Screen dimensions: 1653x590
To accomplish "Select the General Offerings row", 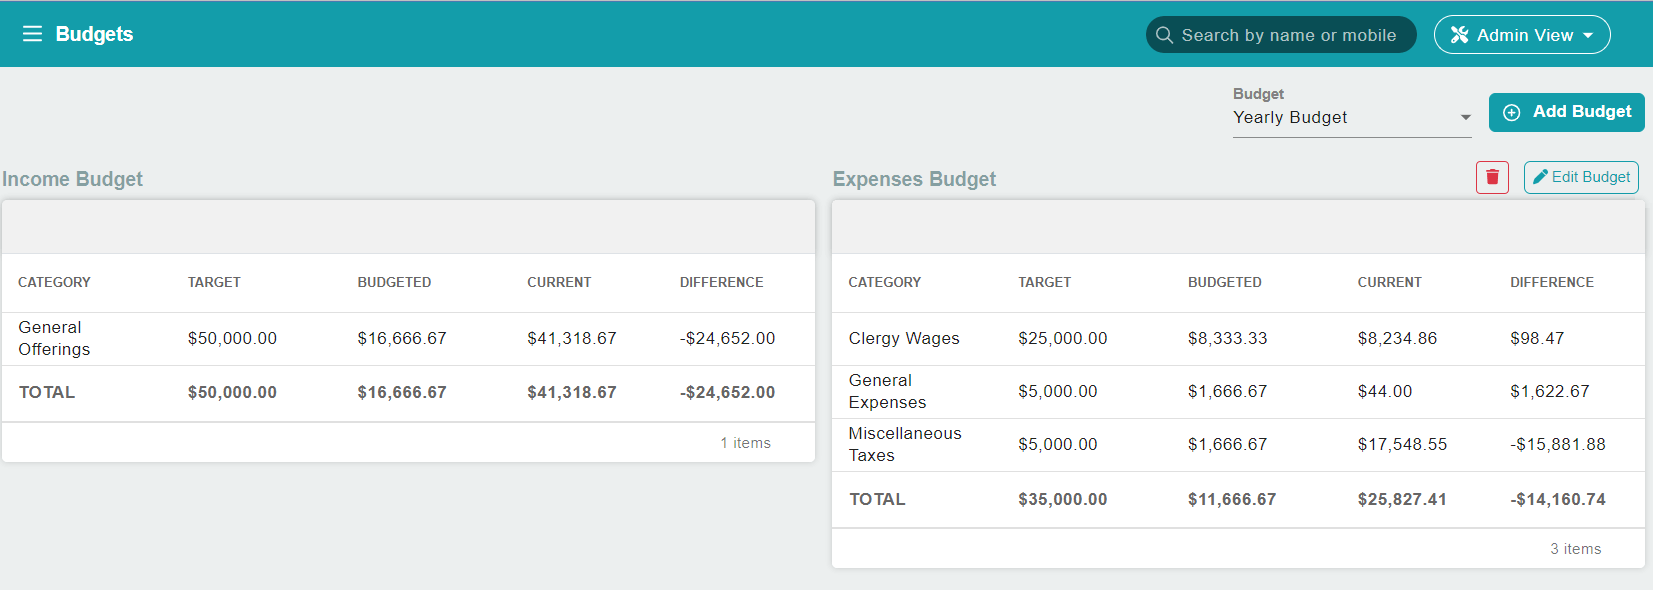I will pos(408,339).
